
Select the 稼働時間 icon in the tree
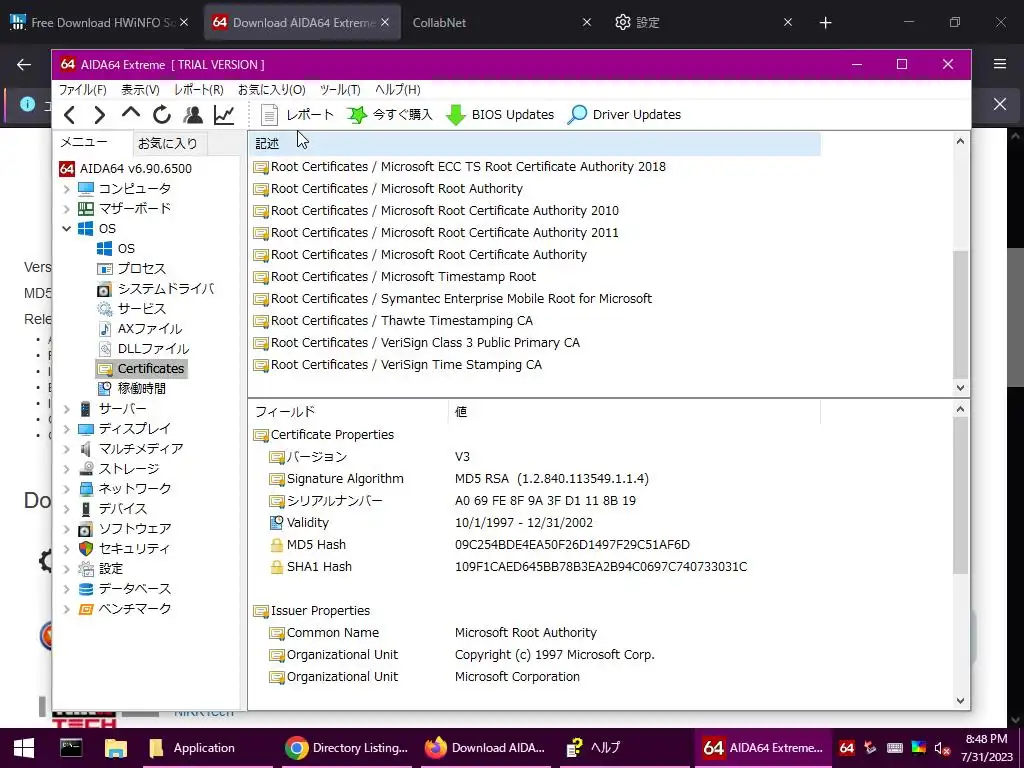click(104, 389)
